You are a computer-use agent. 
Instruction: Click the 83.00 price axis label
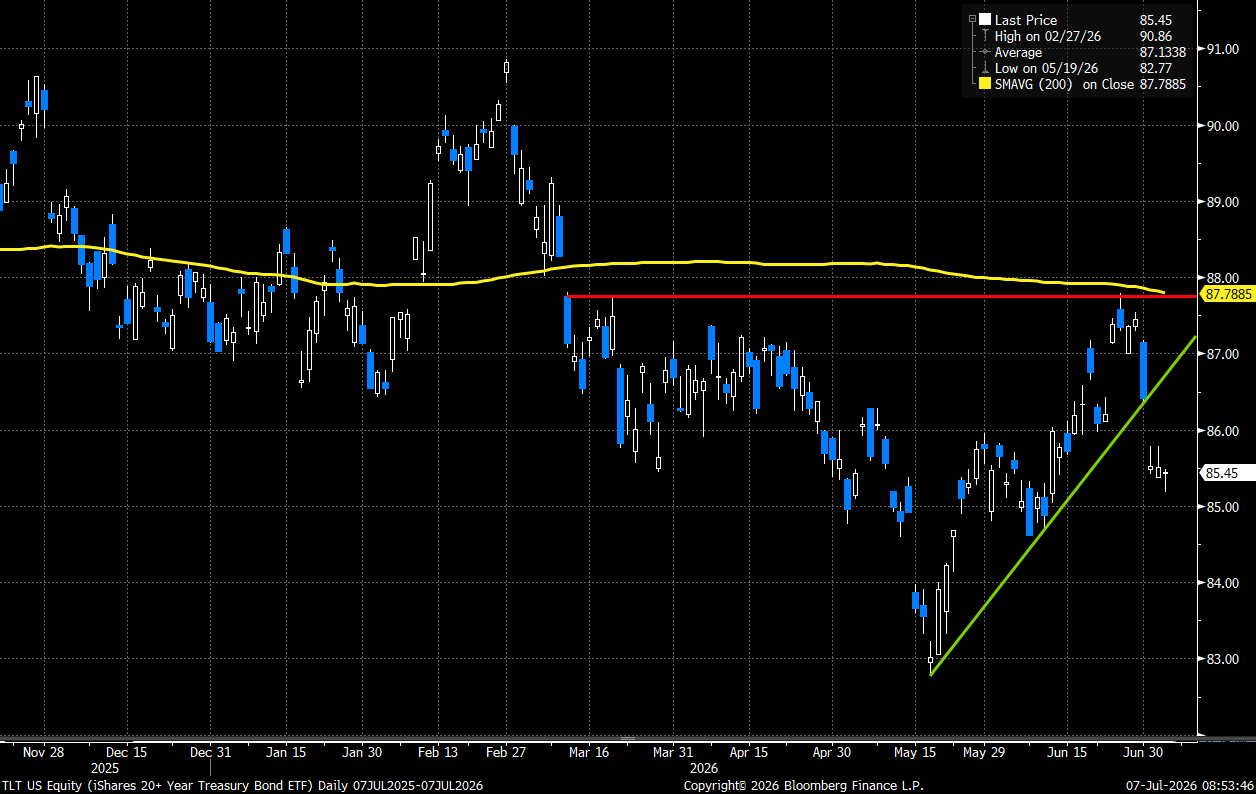[x=1223, y=659]
